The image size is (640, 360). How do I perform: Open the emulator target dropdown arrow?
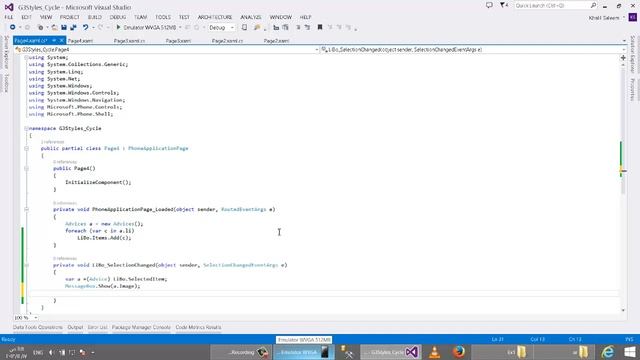click(x=180, y=27)
